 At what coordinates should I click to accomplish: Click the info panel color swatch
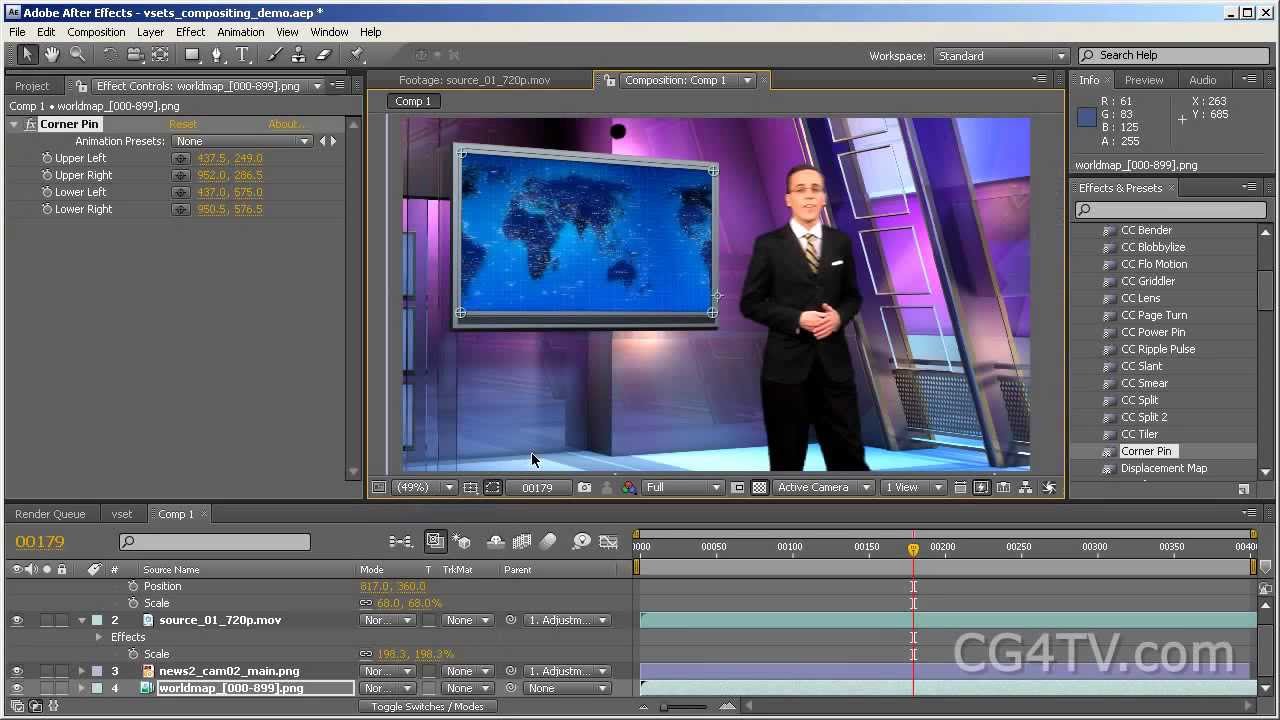1087,117
